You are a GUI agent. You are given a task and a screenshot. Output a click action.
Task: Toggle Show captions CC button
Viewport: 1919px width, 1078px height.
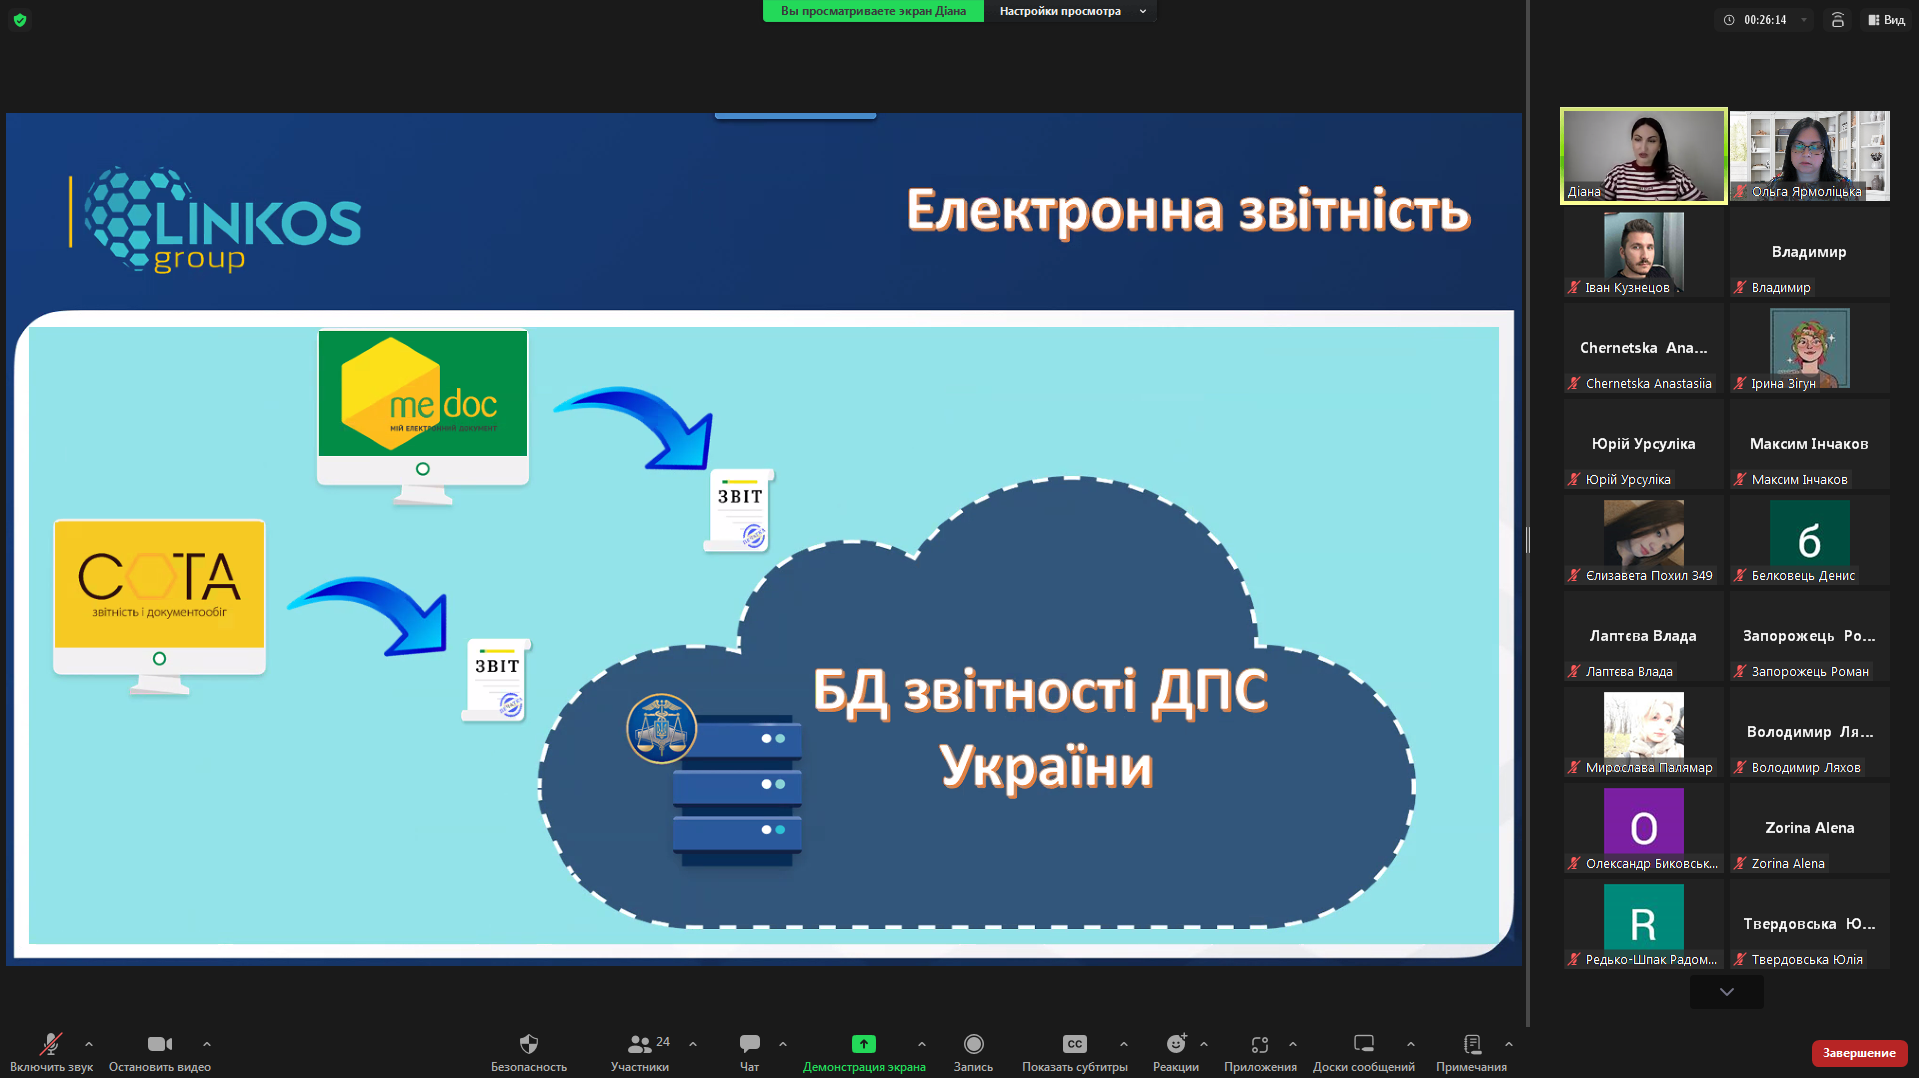(1074, 1044)
